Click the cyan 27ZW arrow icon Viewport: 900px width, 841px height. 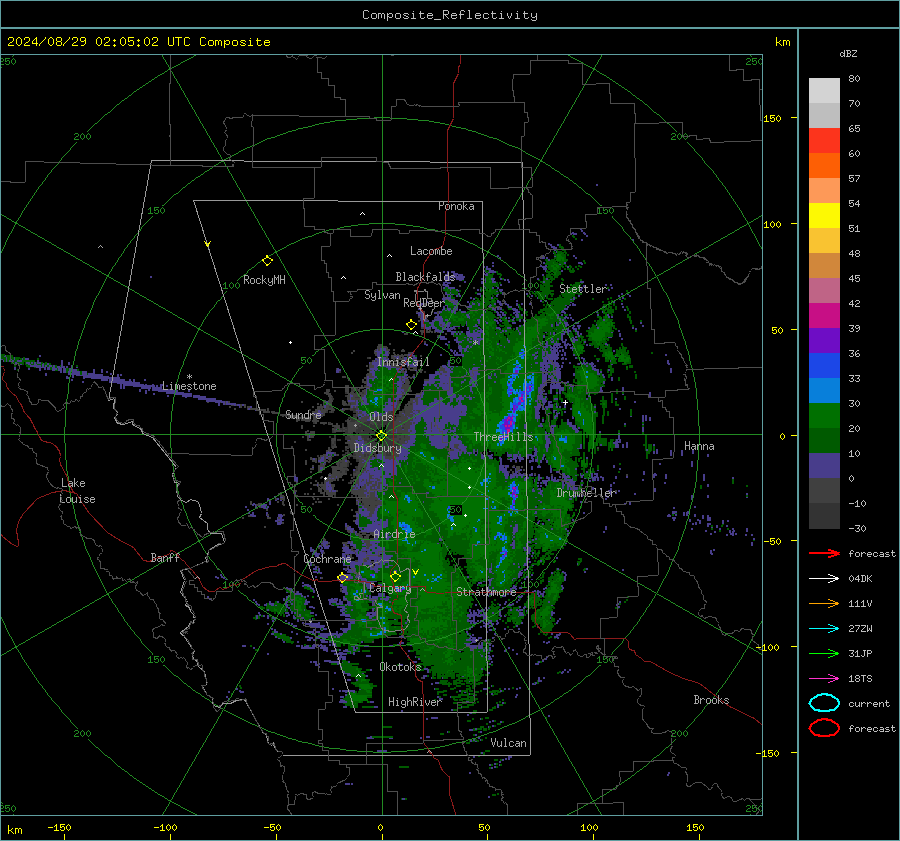824,629
